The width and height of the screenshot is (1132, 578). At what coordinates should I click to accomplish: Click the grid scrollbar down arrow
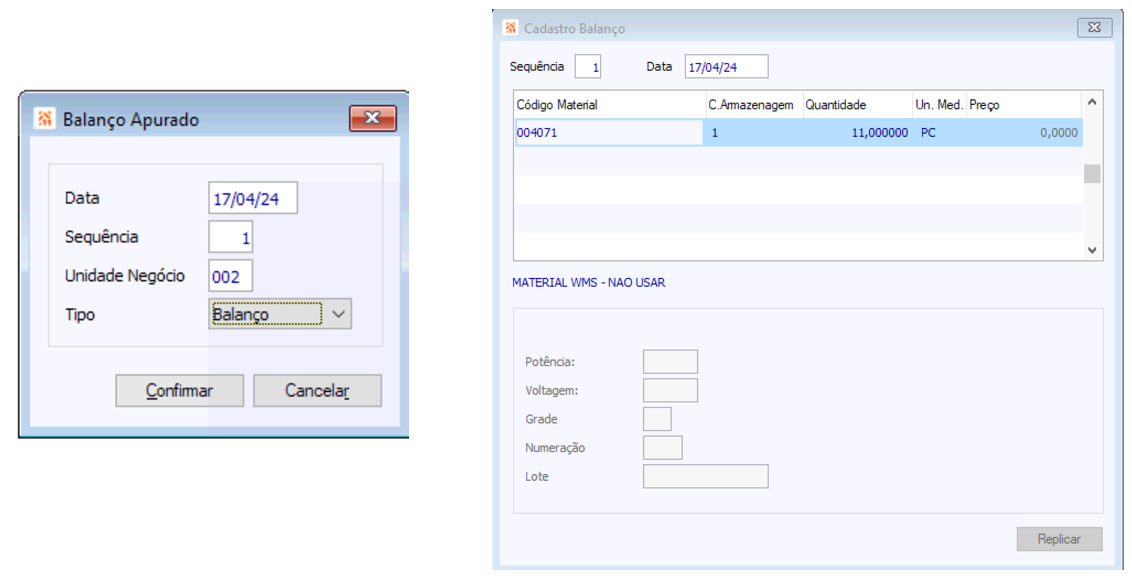pos(1092,250)
